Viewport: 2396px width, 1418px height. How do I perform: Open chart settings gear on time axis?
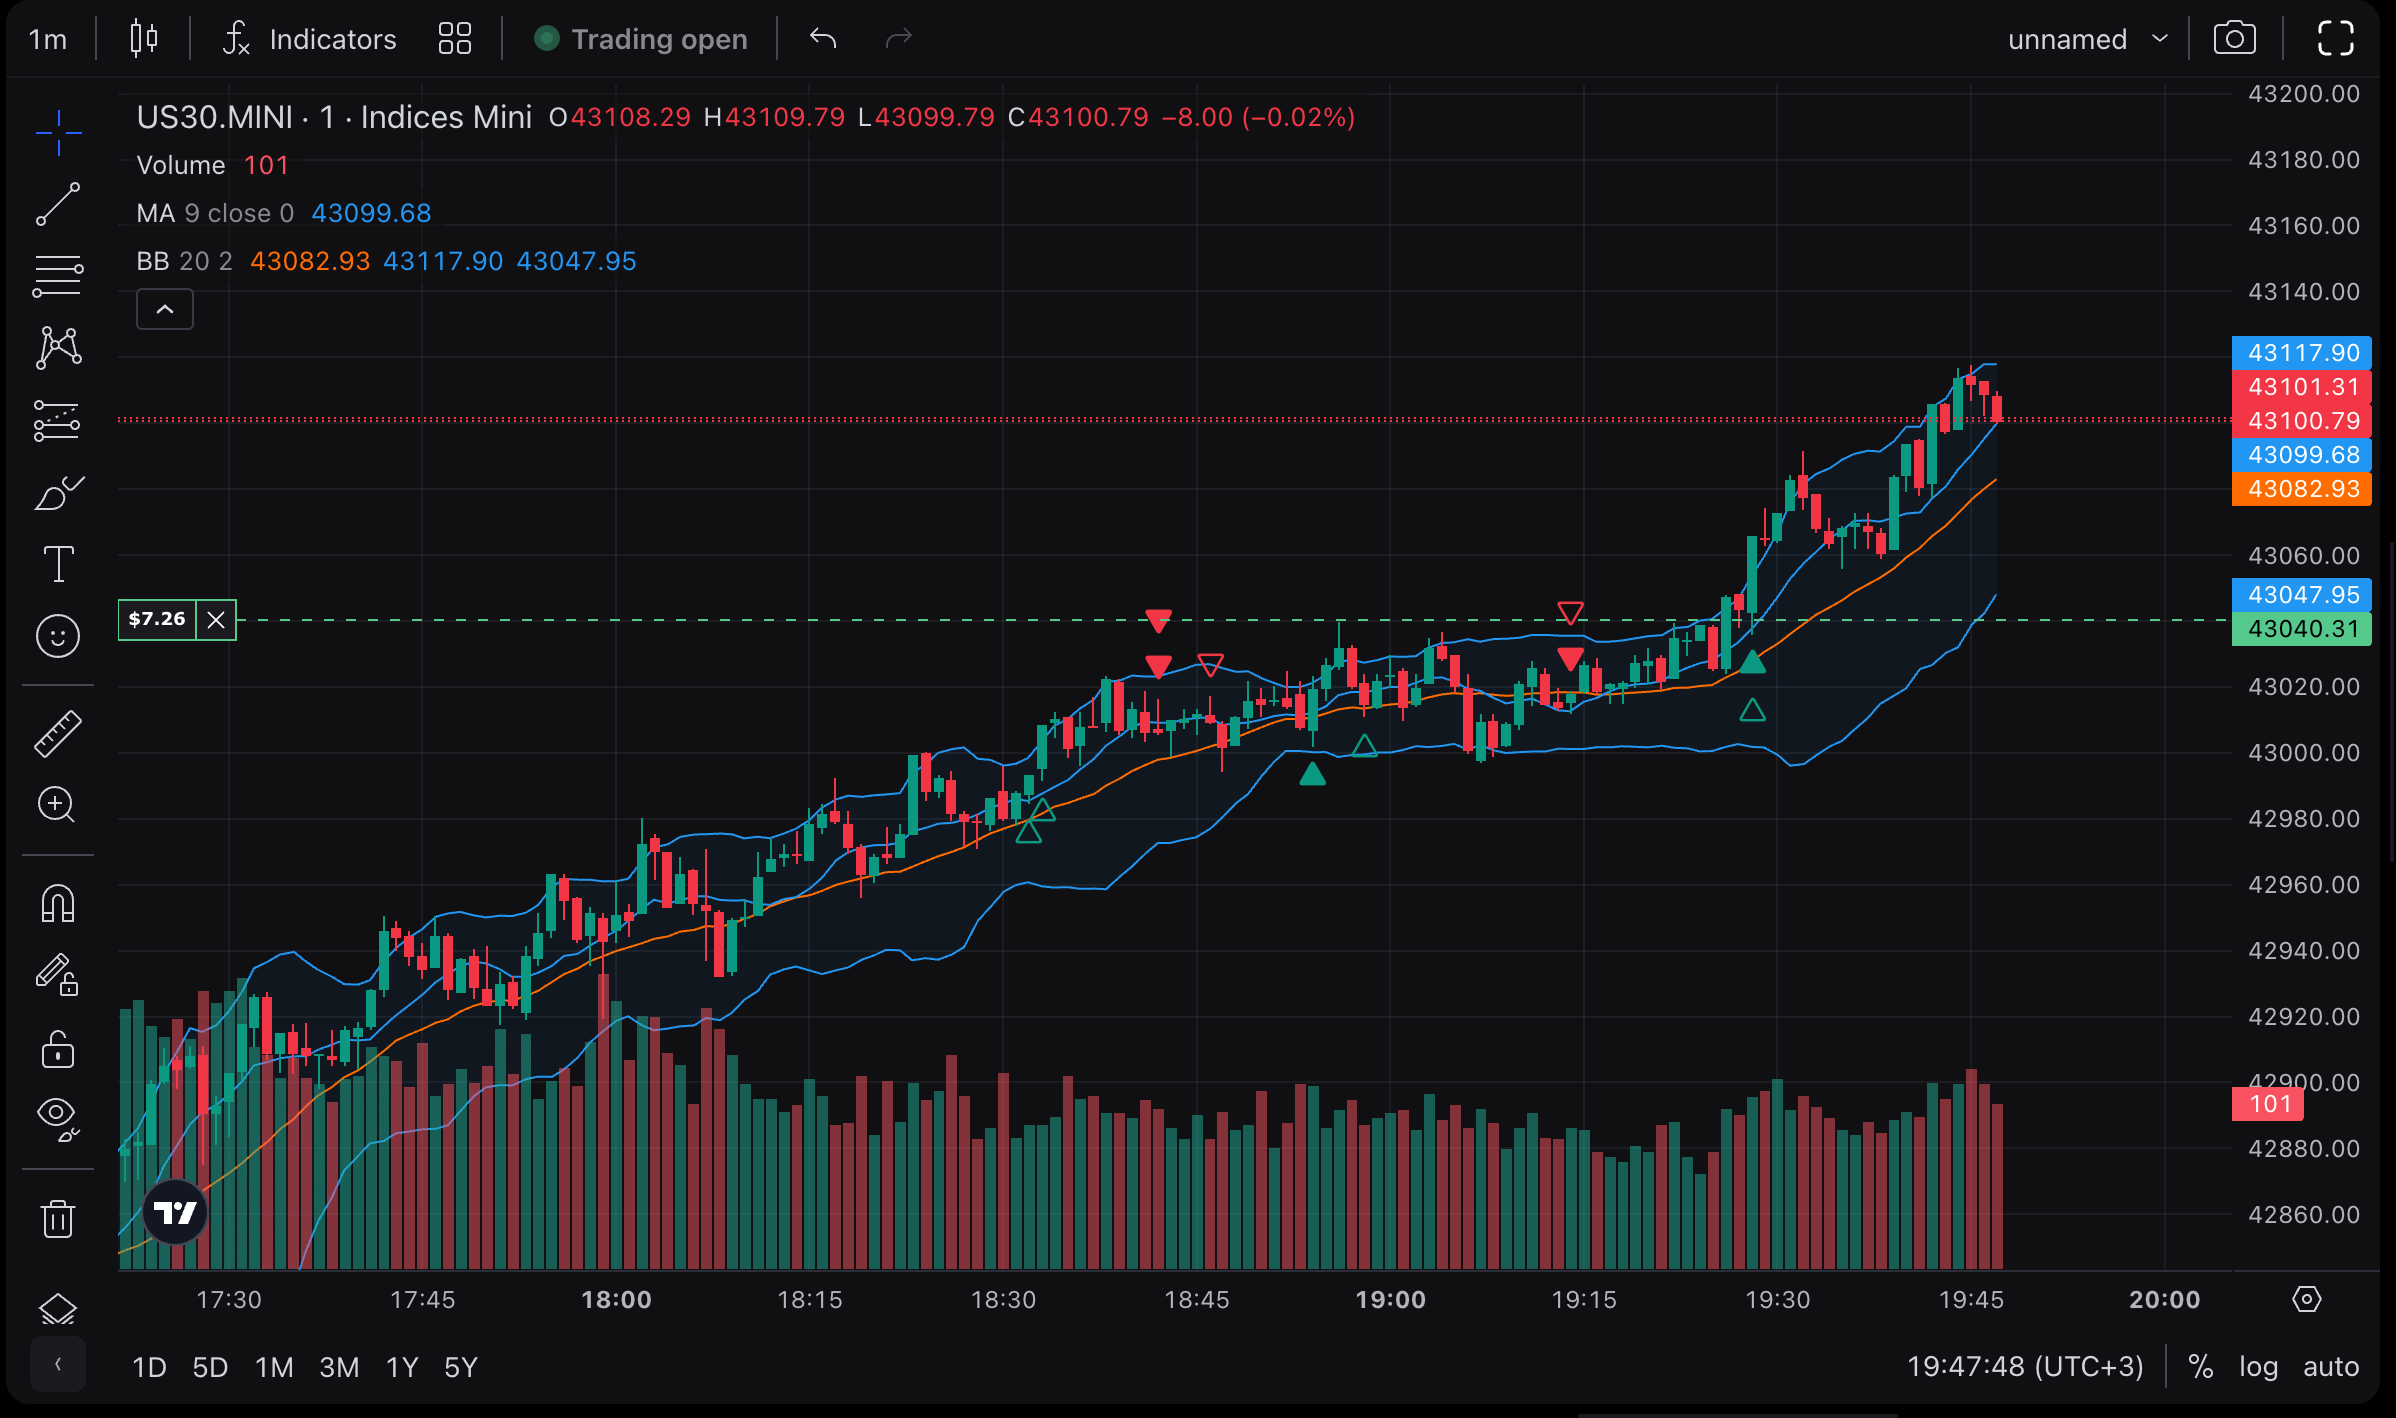[x=2306, y=1299]
